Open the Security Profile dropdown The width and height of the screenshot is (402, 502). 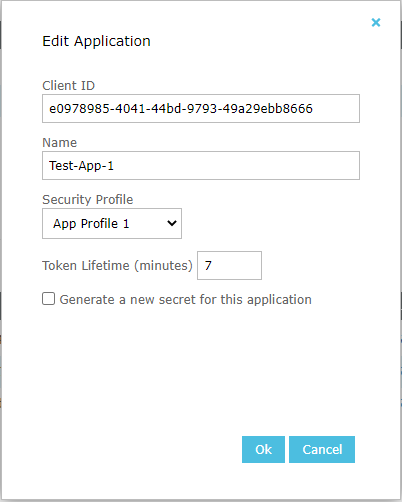[x=112, y=224]
